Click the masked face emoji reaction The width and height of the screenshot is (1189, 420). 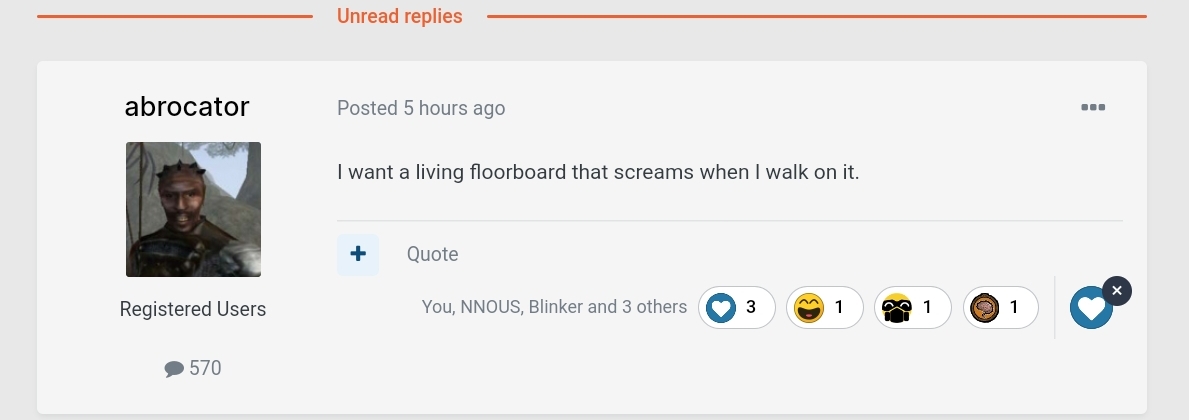pos(912,308)
